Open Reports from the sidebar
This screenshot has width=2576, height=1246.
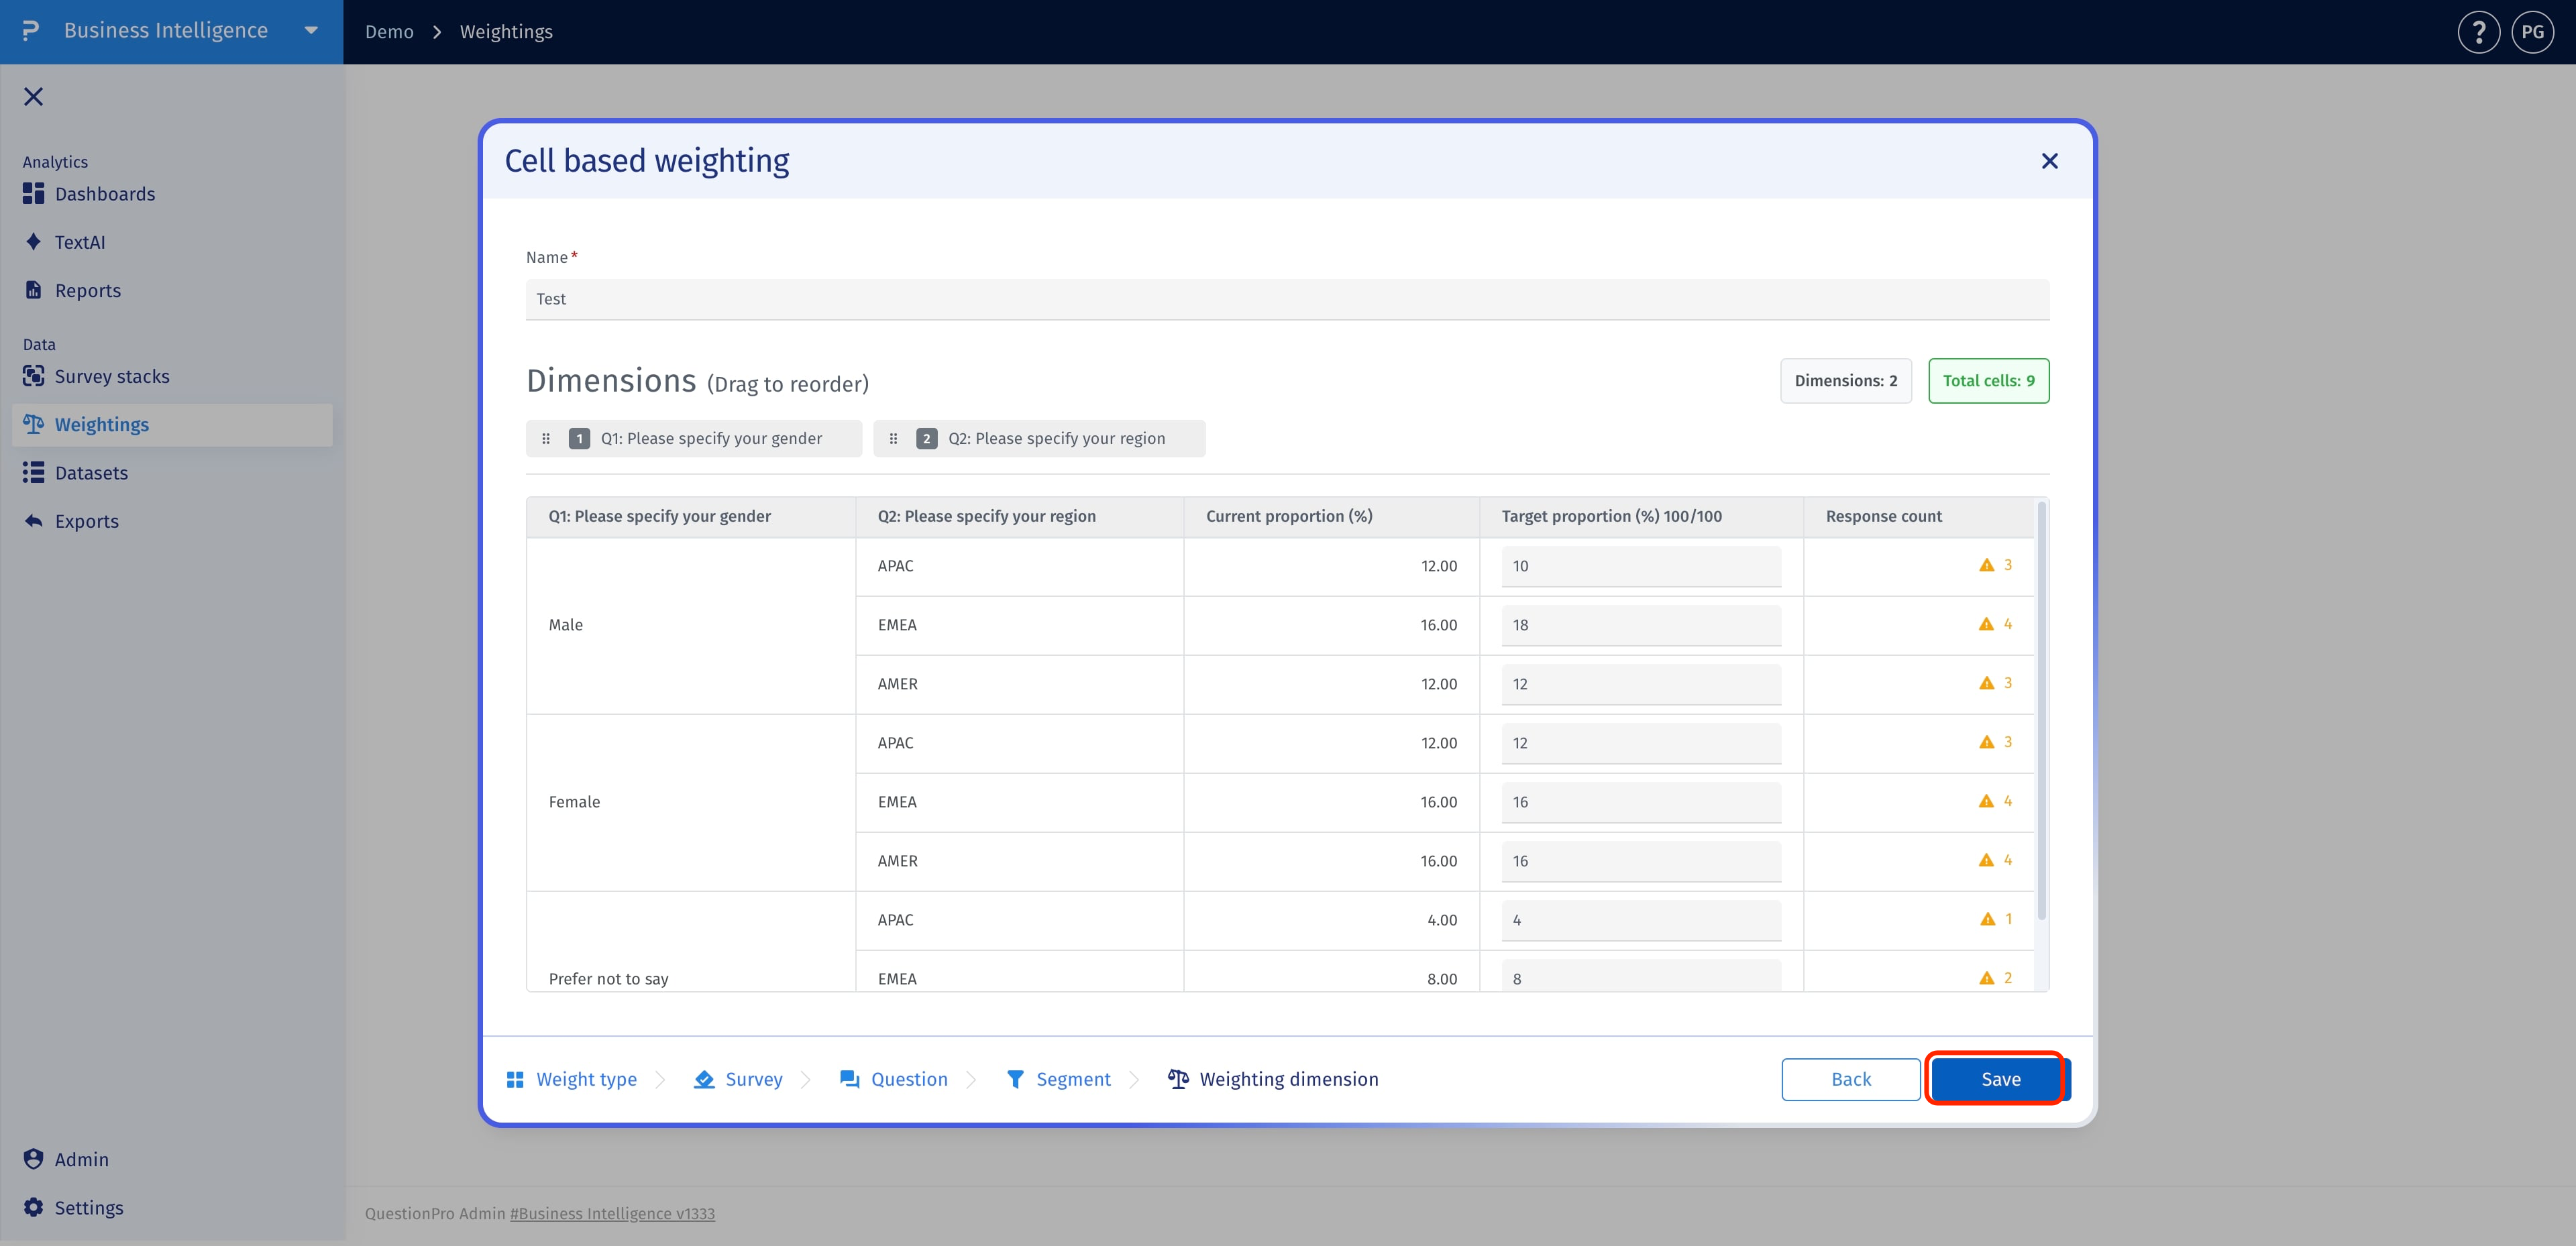point(88,290)
